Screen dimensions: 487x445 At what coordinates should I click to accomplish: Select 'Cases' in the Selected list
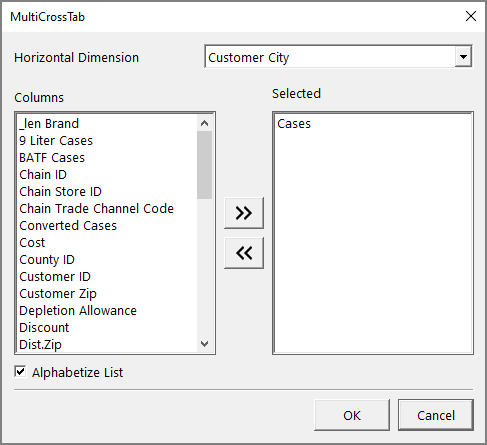click(x=373, y=124)
